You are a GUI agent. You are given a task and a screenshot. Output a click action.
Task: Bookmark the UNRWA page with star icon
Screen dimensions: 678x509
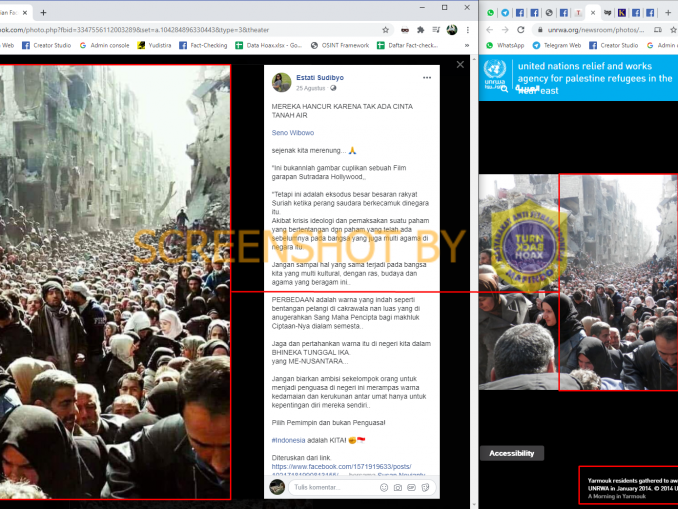[x=674, y=30]
